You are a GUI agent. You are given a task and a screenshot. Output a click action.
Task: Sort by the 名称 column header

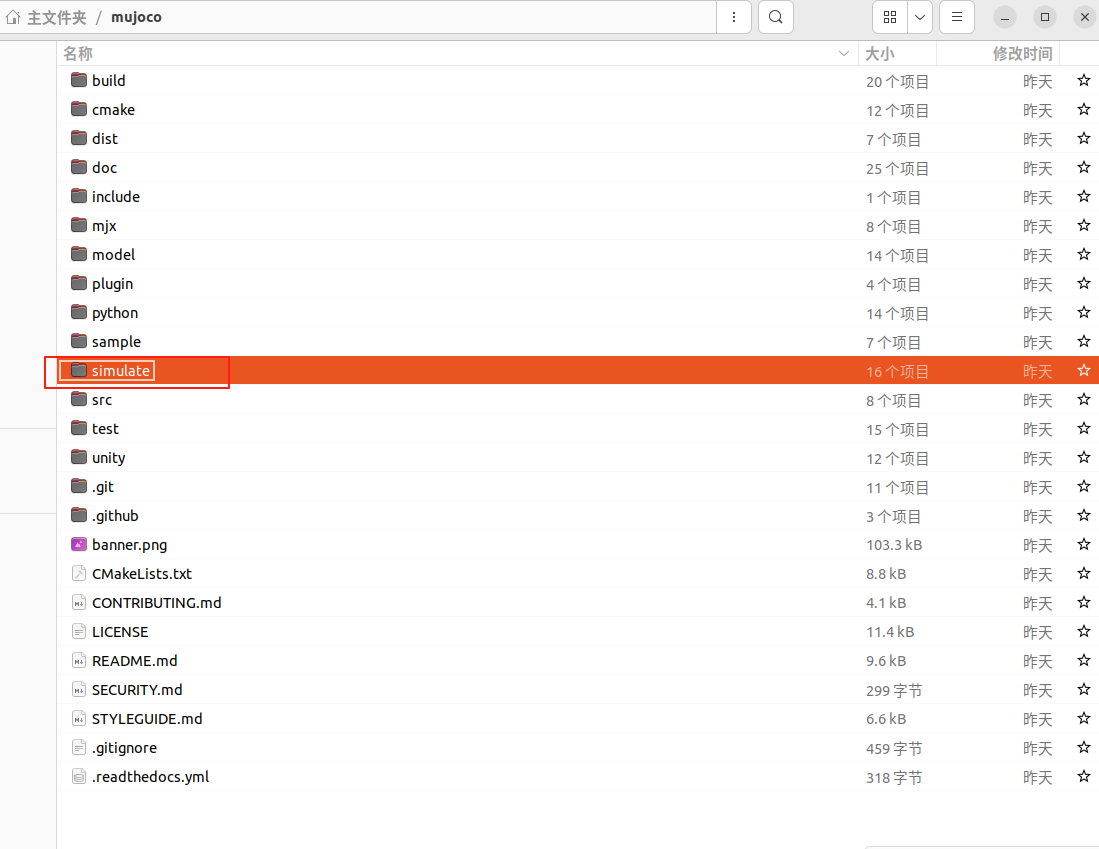[78, 53]
